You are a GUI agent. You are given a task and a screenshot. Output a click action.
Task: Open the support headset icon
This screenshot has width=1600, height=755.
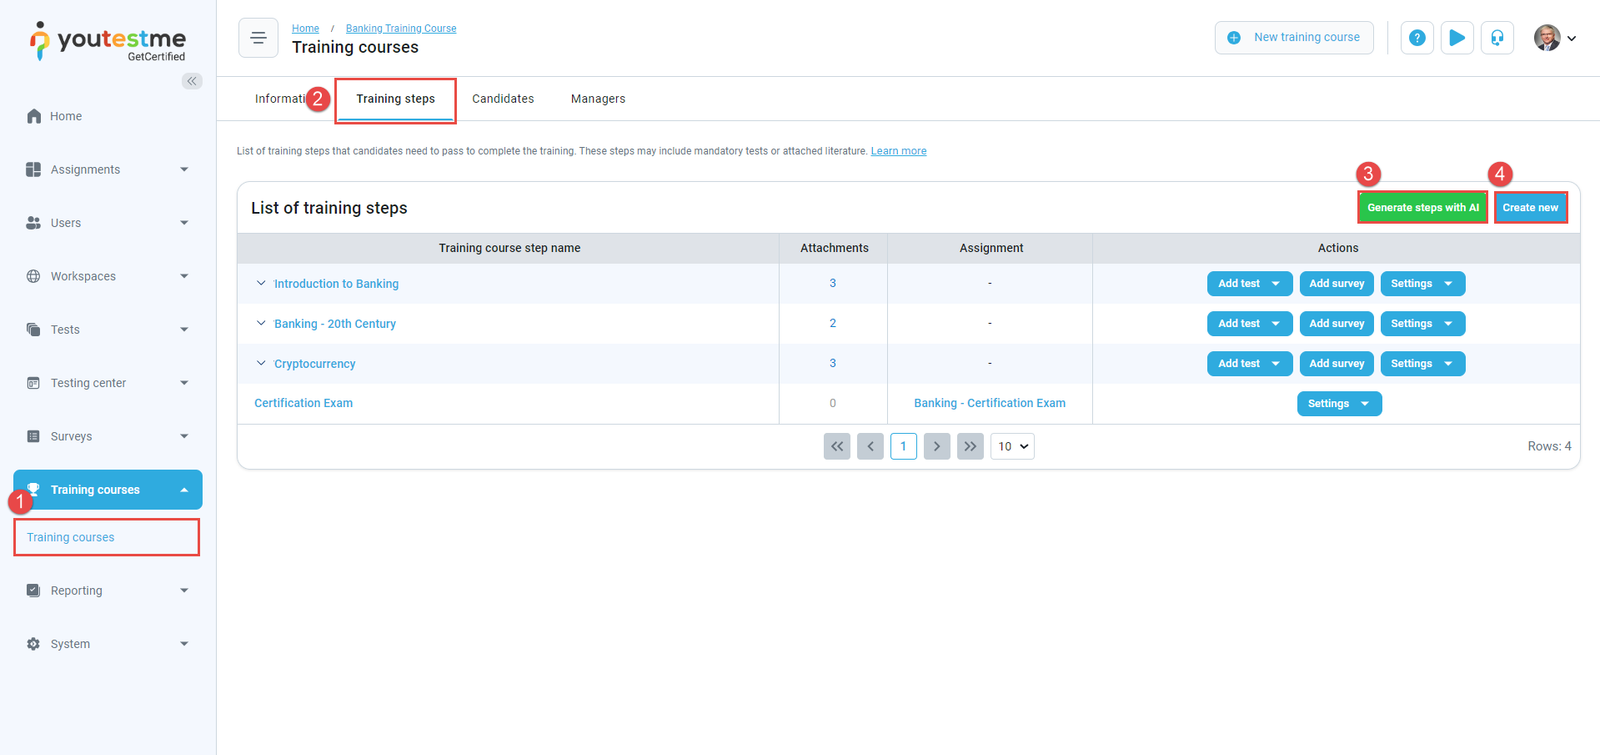(1497, 38)
